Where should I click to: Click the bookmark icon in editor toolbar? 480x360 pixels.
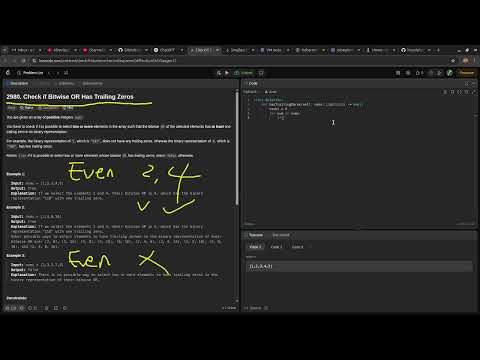pos(452,92)
